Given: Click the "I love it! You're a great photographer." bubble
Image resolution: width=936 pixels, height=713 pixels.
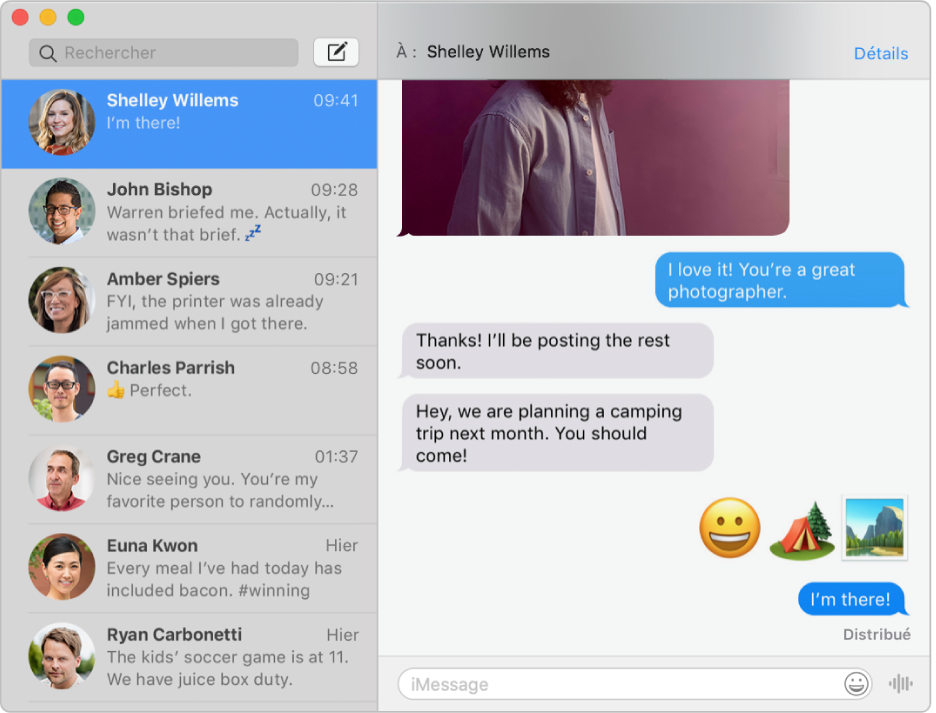Looking at the screenshot, I should coord(780,280).
